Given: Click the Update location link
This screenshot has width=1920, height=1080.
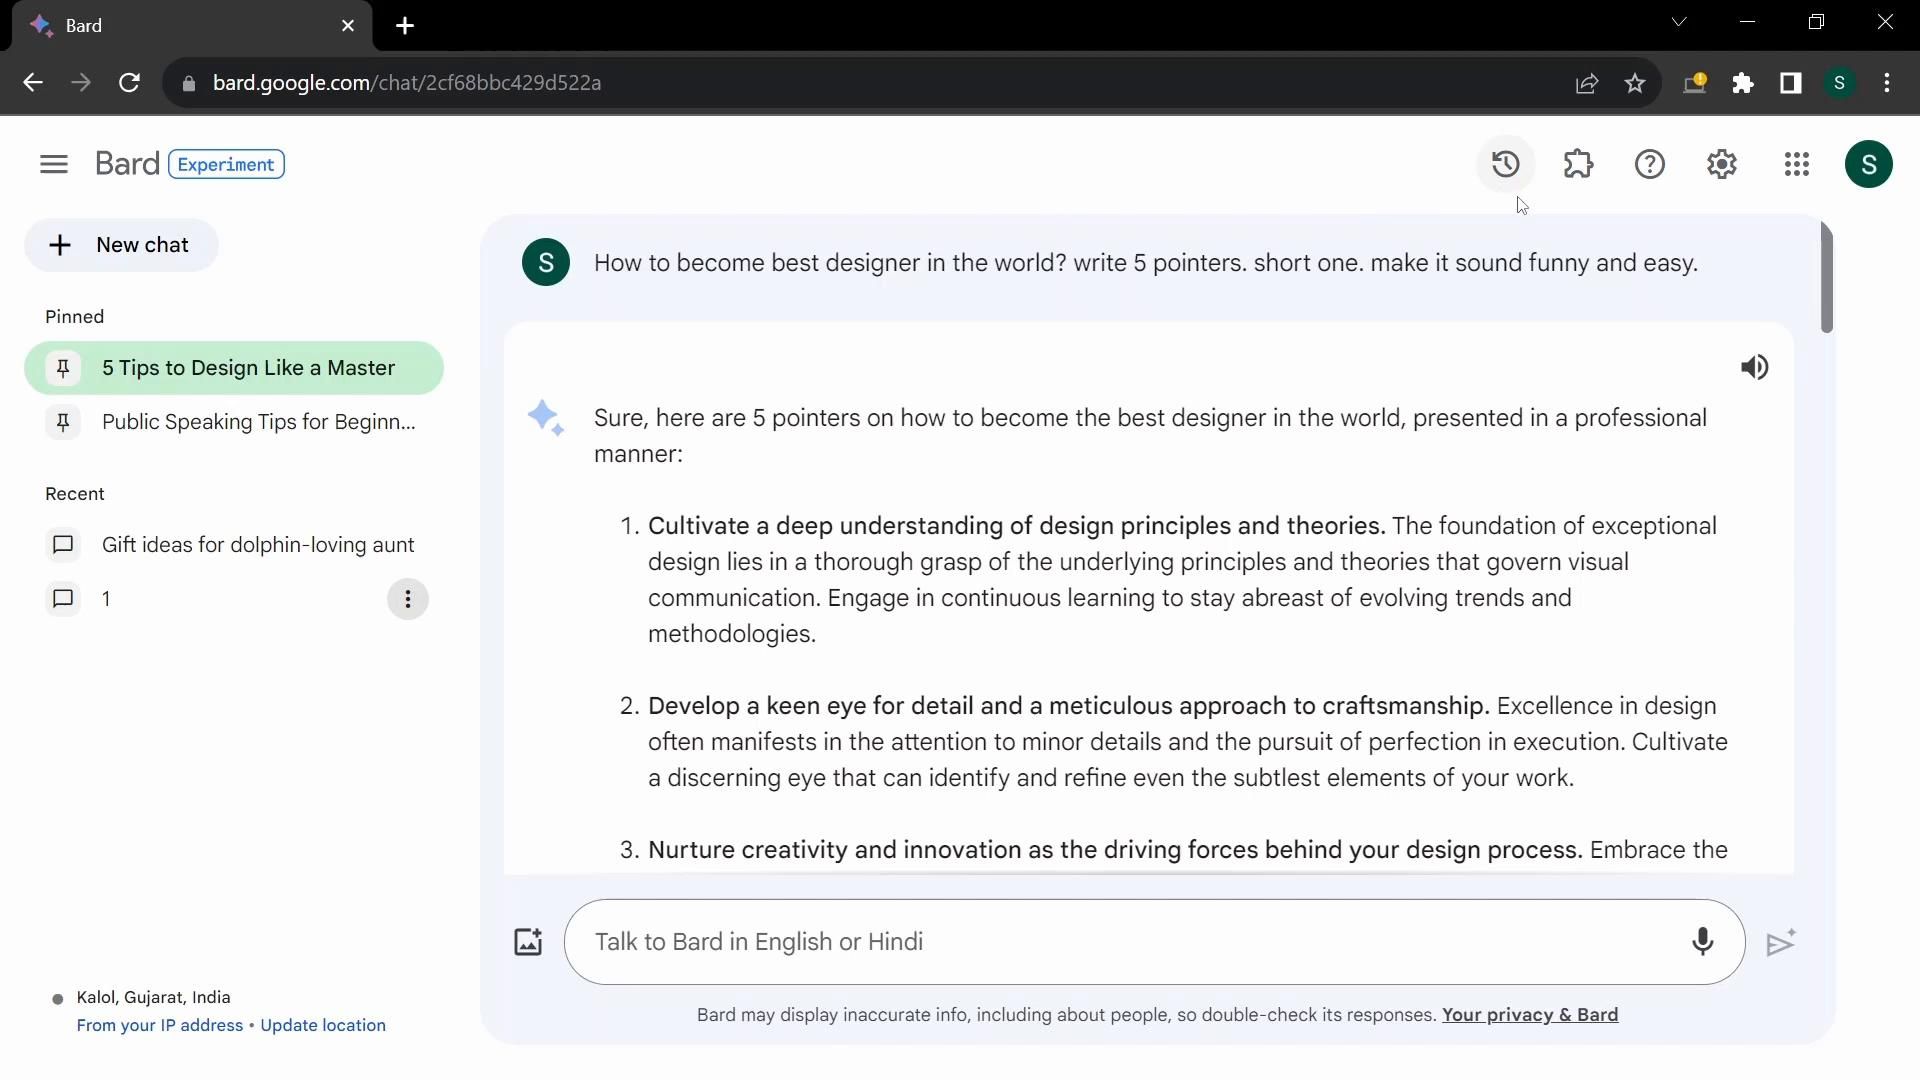Looking at the screenshot, I should (x=323, y=1026).
